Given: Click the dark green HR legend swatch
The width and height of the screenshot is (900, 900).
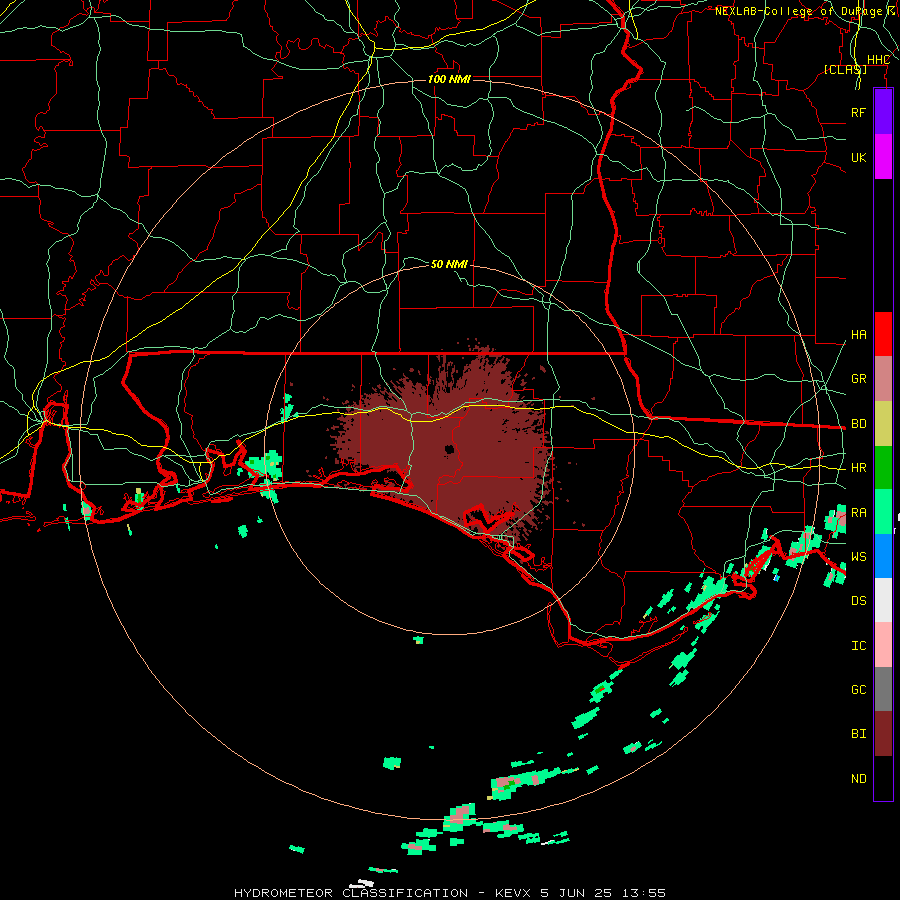Looking at the screenshot, I should 883,468.
